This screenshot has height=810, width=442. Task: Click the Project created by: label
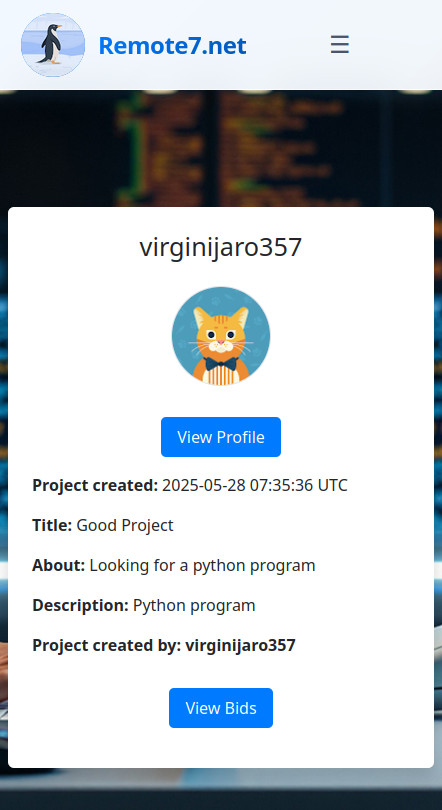pyautogui.click(x=106, y=645)
